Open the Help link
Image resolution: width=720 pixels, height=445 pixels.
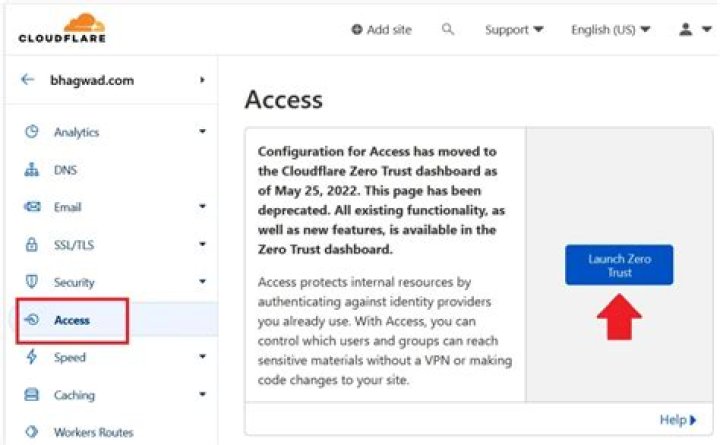678,420
